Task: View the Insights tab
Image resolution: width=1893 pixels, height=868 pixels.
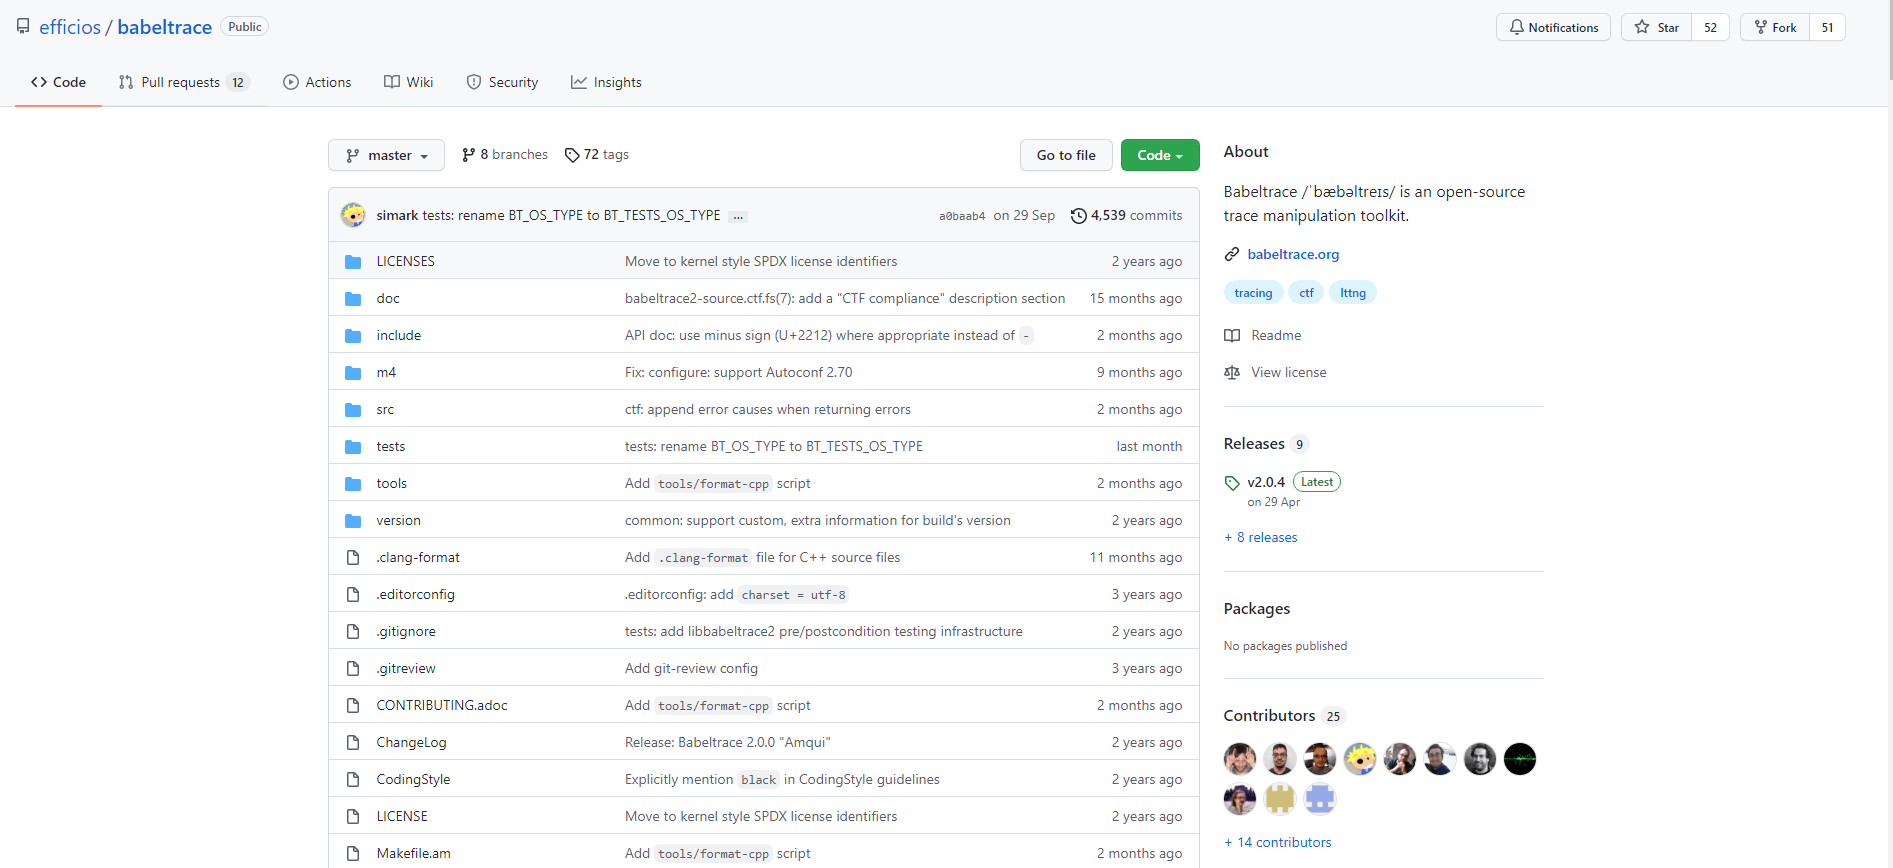Action: 606,82
